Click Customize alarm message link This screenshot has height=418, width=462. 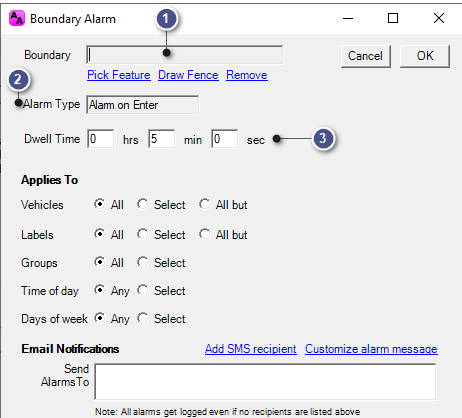(371, 349)
